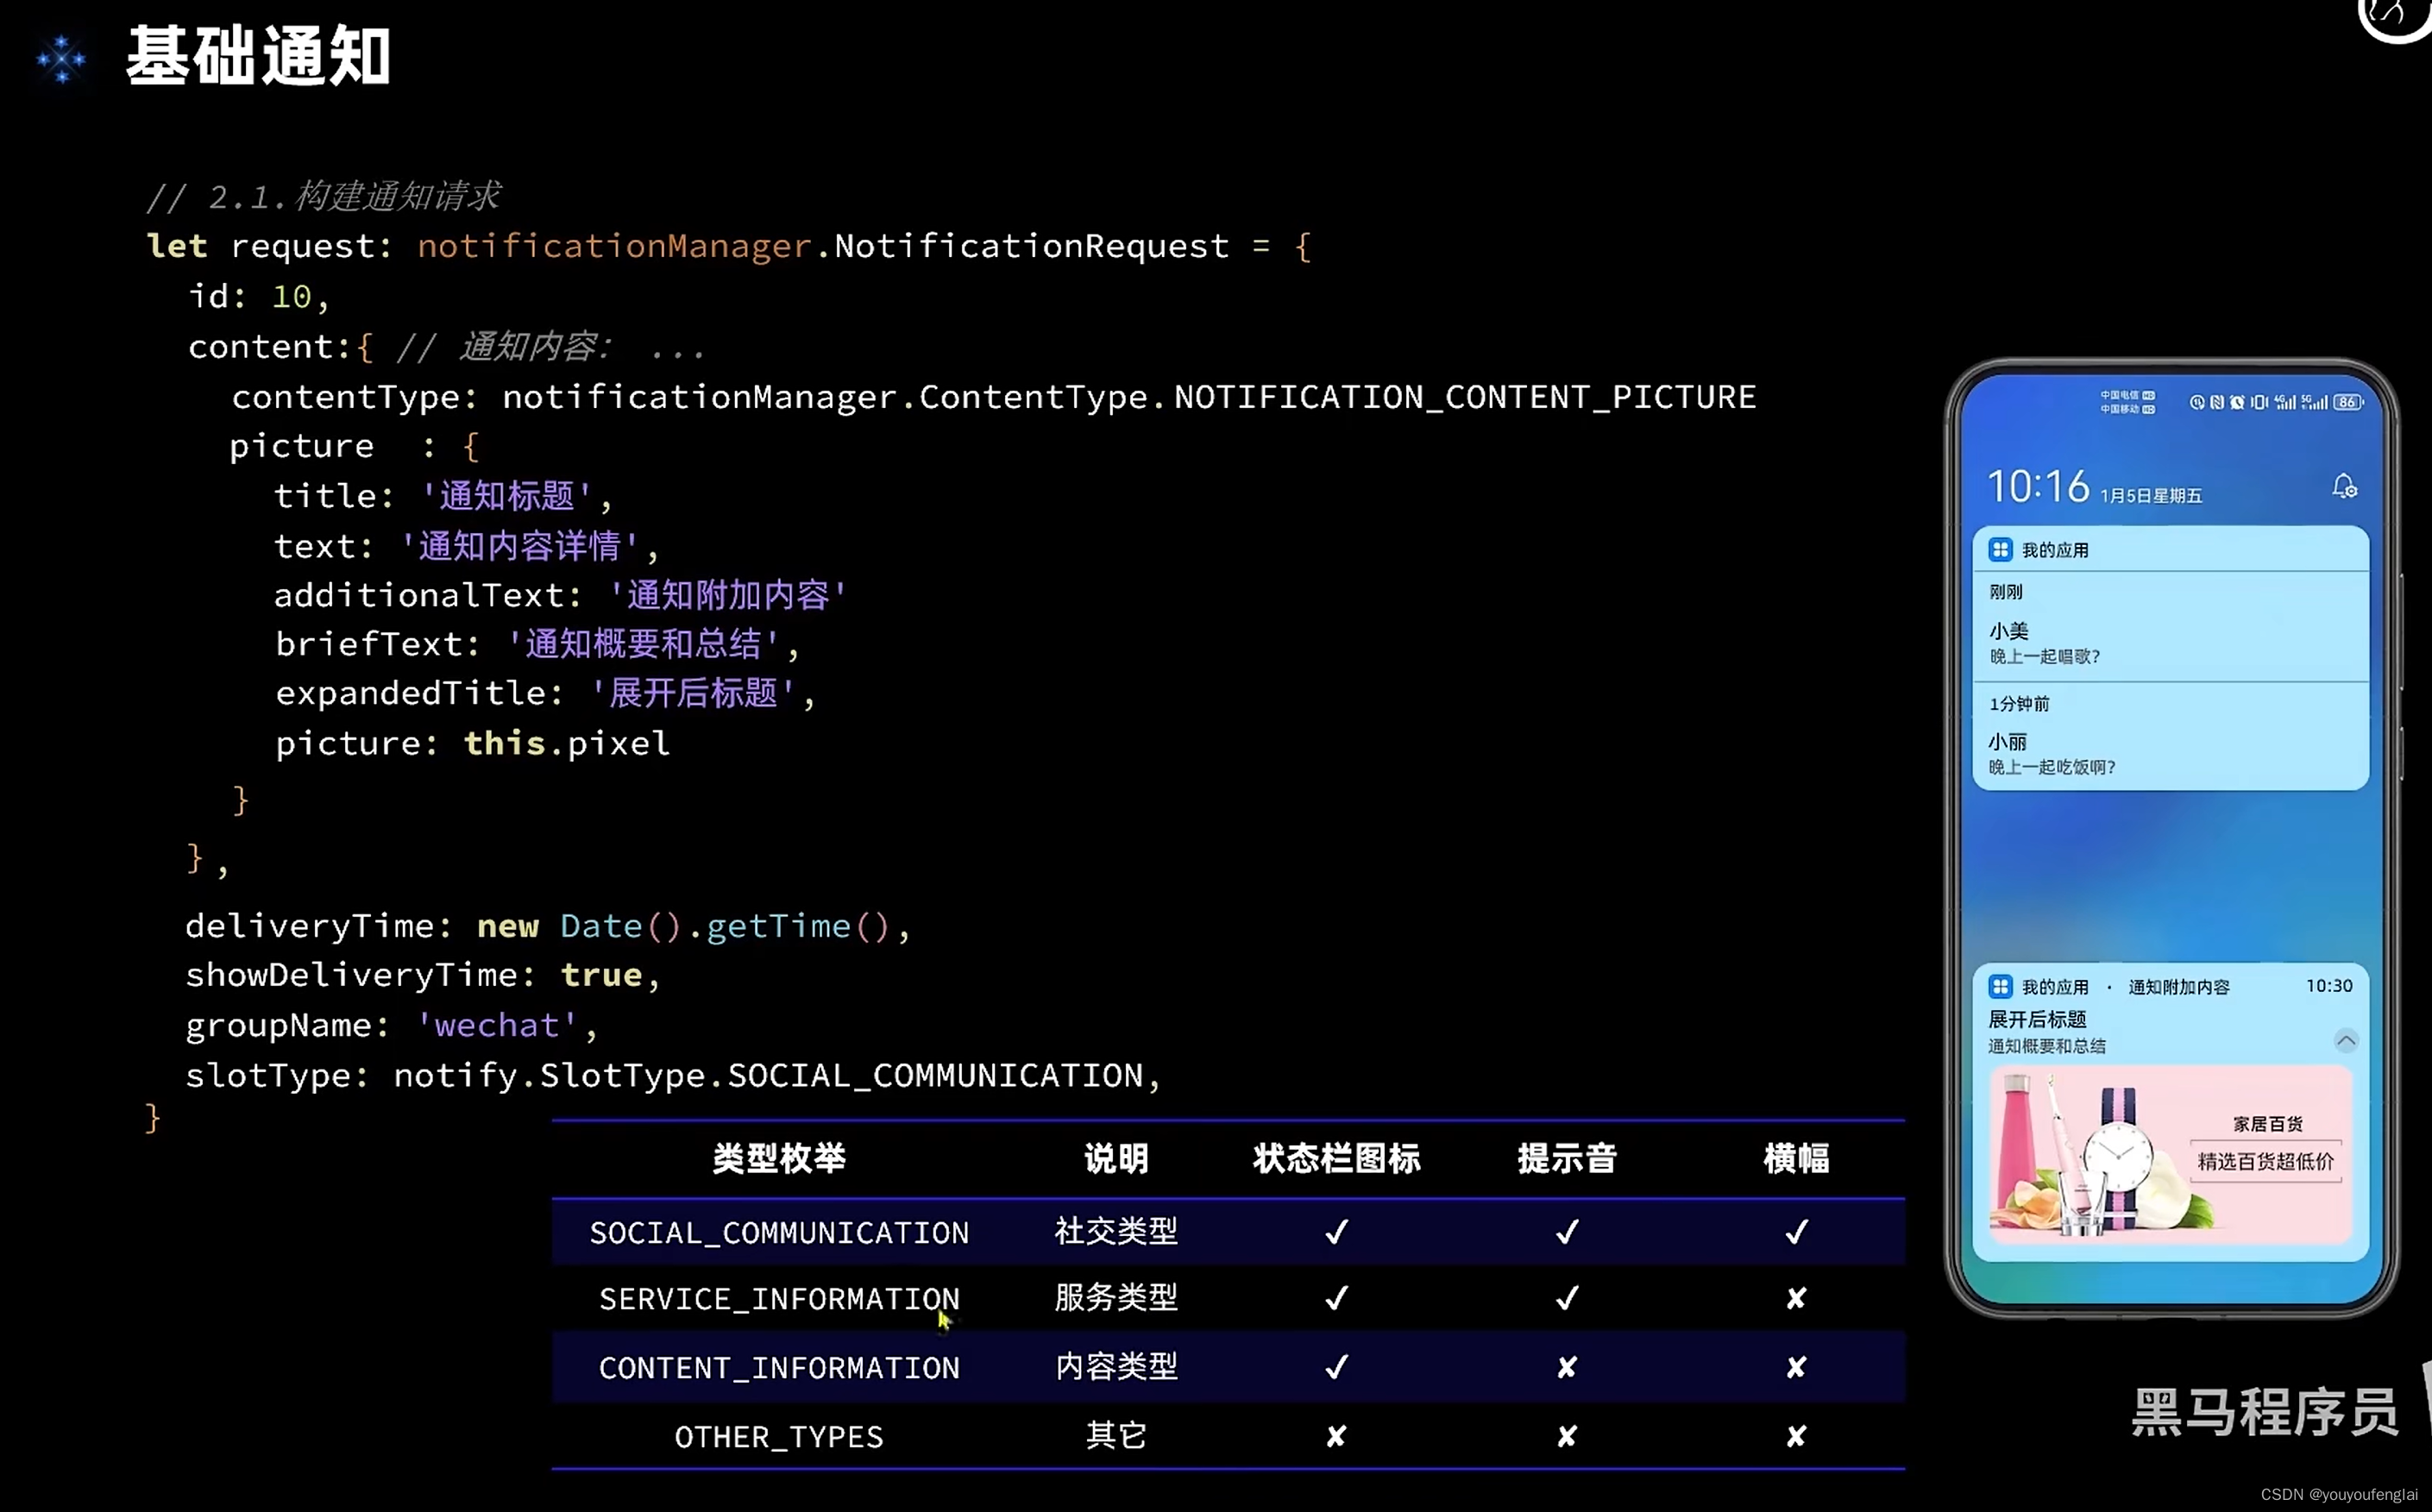Click the '通知内容详情' string in the code
Screen dimensions: 2432x1512
[x=519, y=546]
